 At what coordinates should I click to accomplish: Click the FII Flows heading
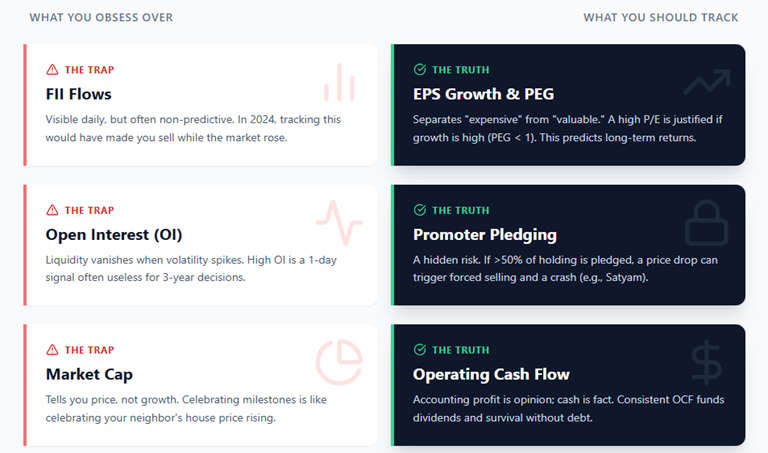[78, 94]
